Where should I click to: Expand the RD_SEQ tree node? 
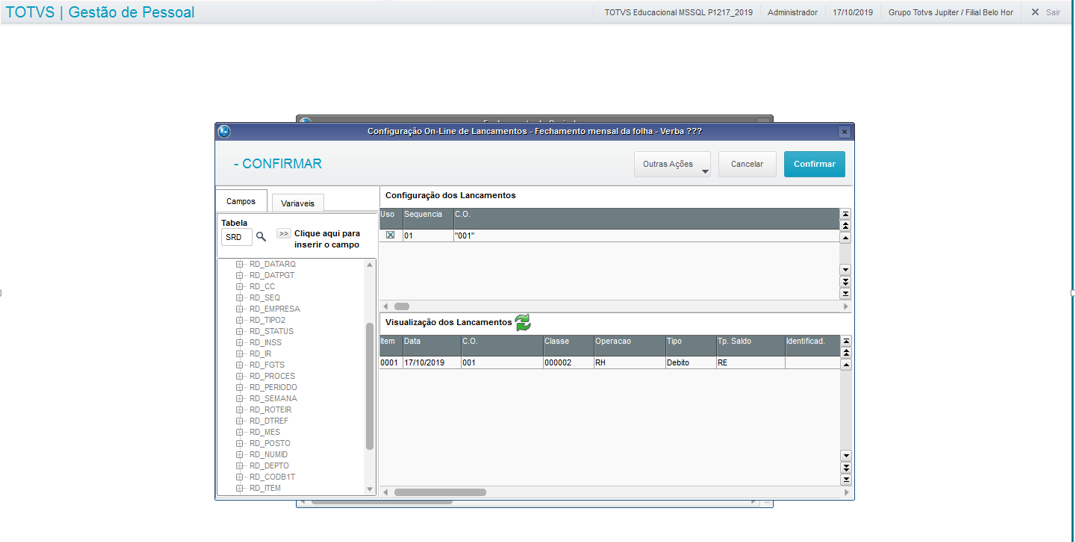point(240,297)
